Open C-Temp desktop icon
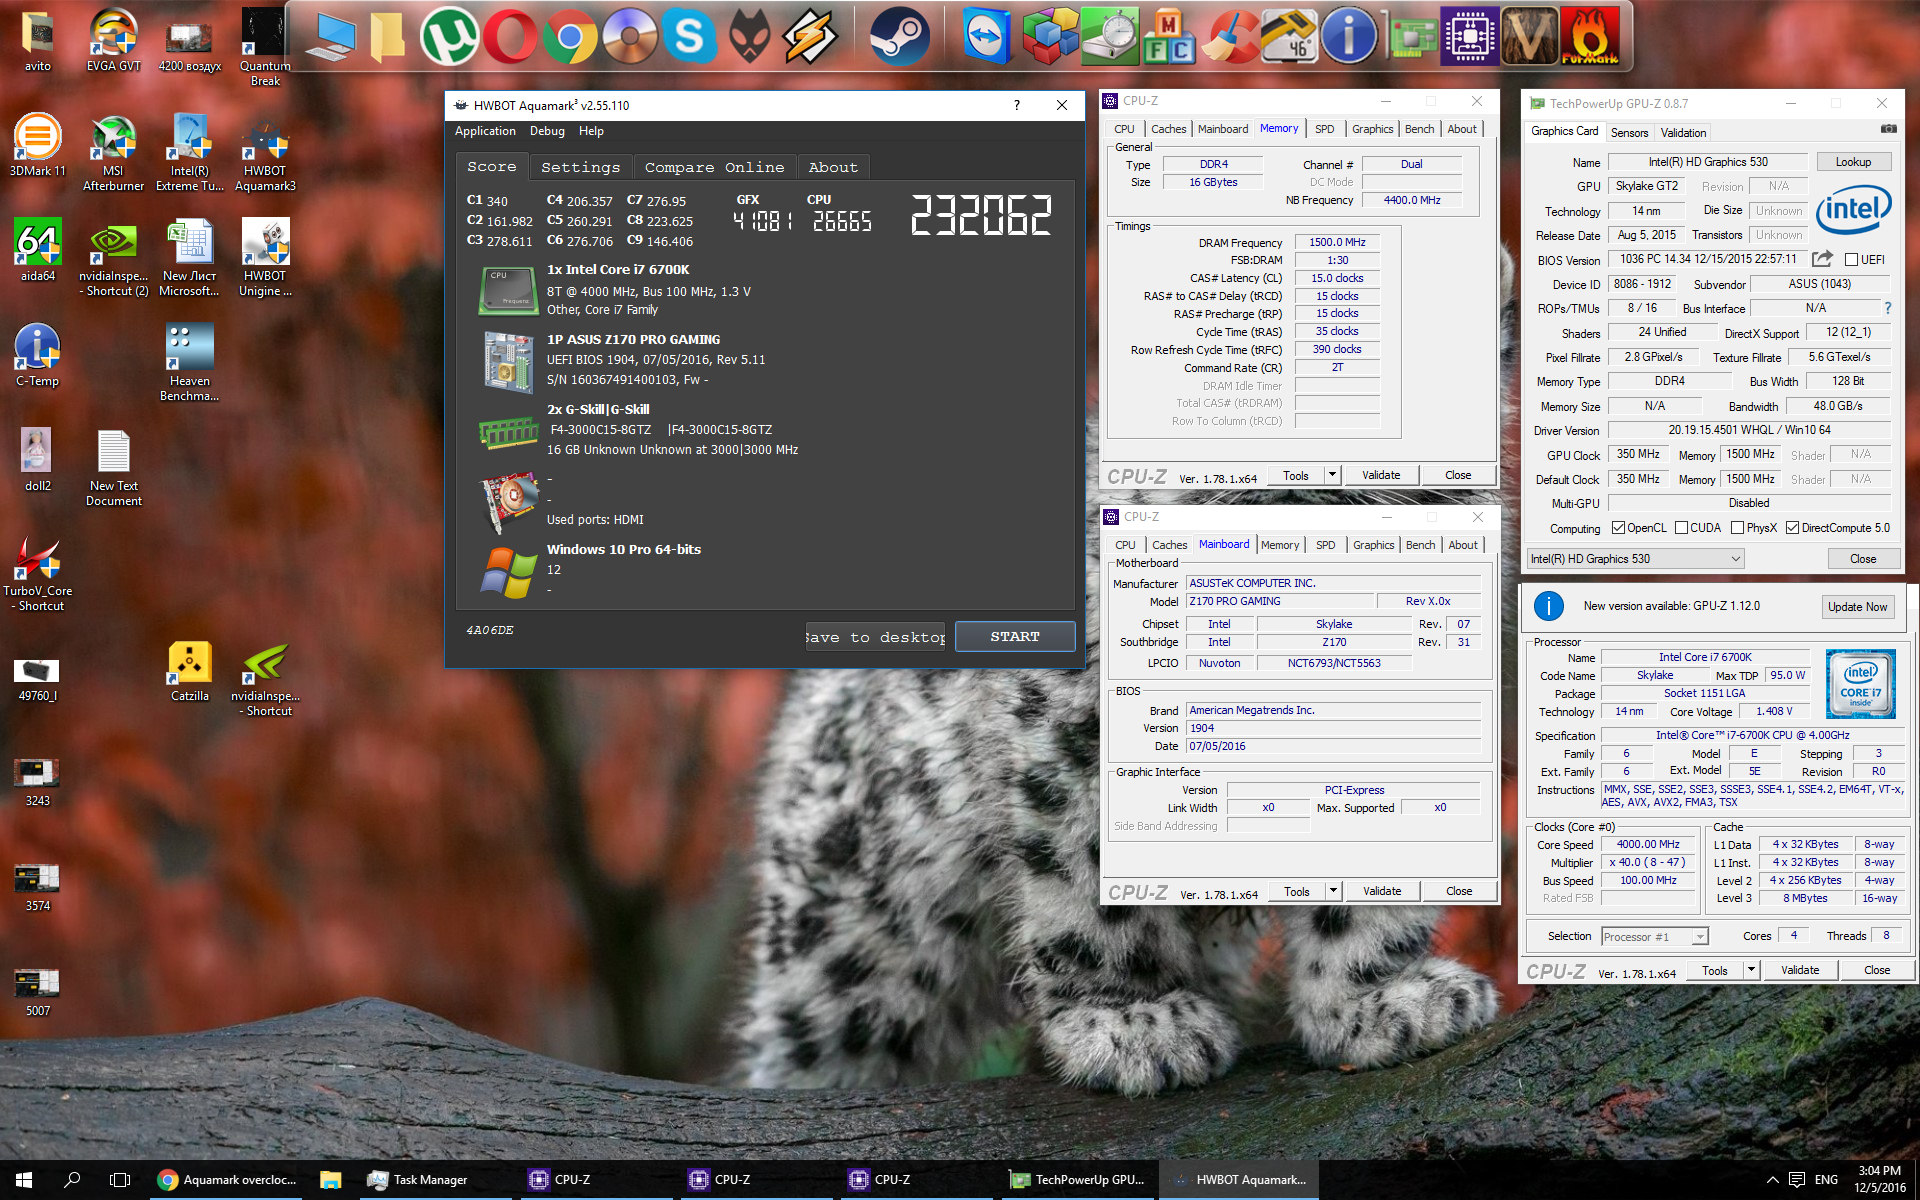1920x1200 pixels. pyautogui.click(x=38, y=355)
